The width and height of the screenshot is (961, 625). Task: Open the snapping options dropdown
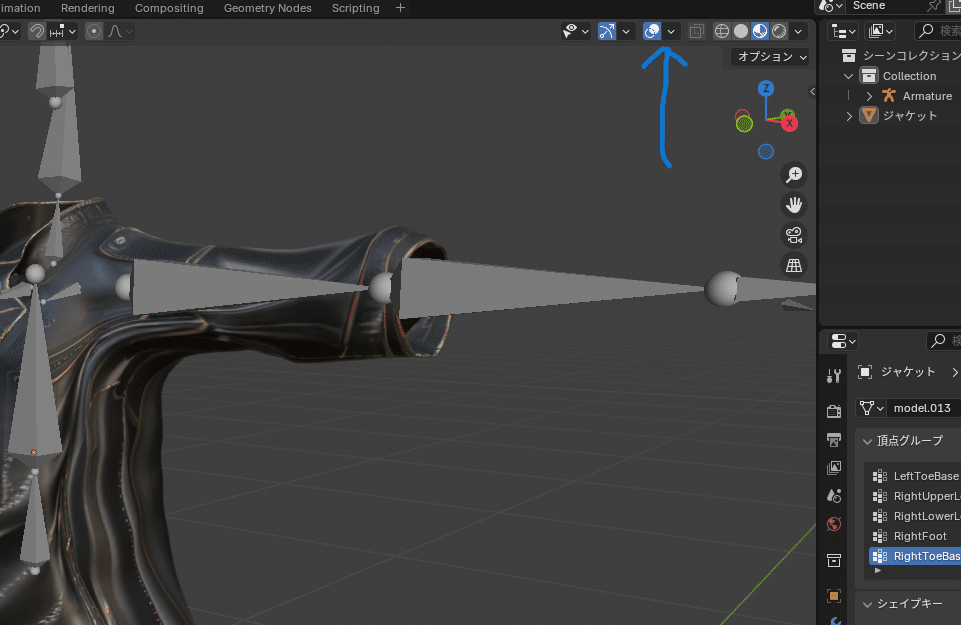63,31
